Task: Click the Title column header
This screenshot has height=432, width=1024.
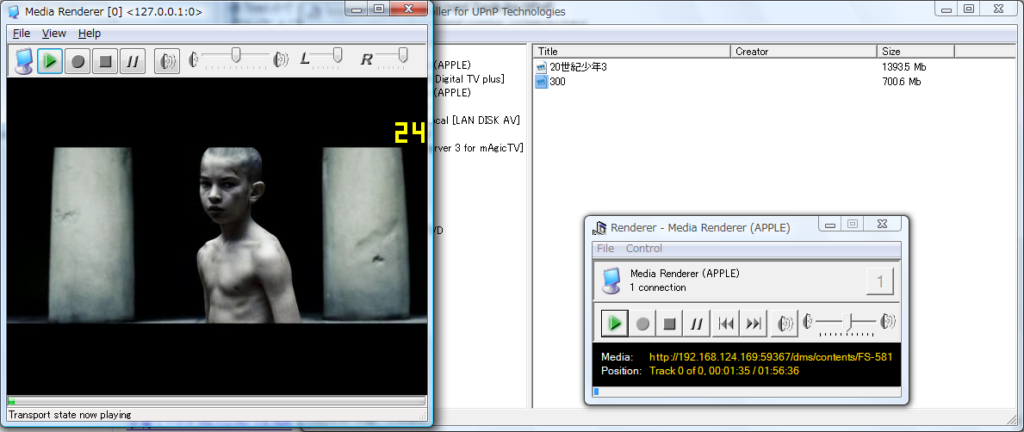Action: 630,51
